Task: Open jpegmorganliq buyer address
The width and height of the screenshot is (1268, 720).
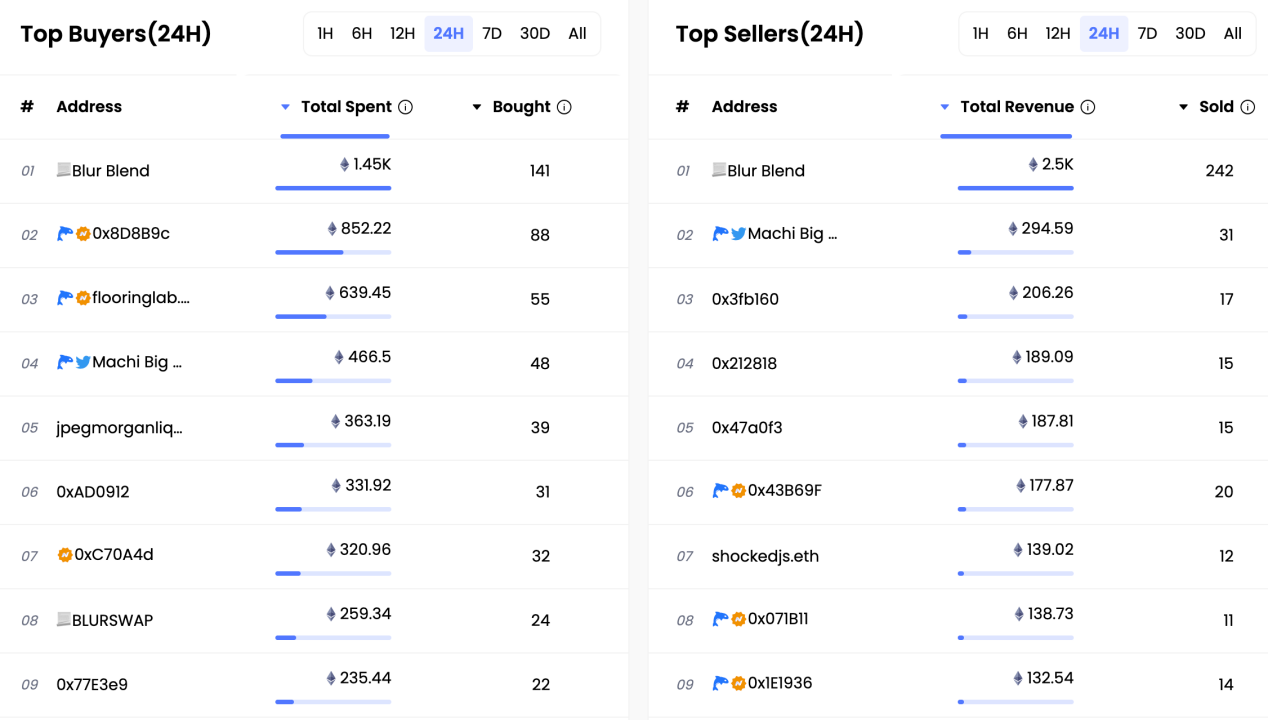Action: click(x=120, y=428)
